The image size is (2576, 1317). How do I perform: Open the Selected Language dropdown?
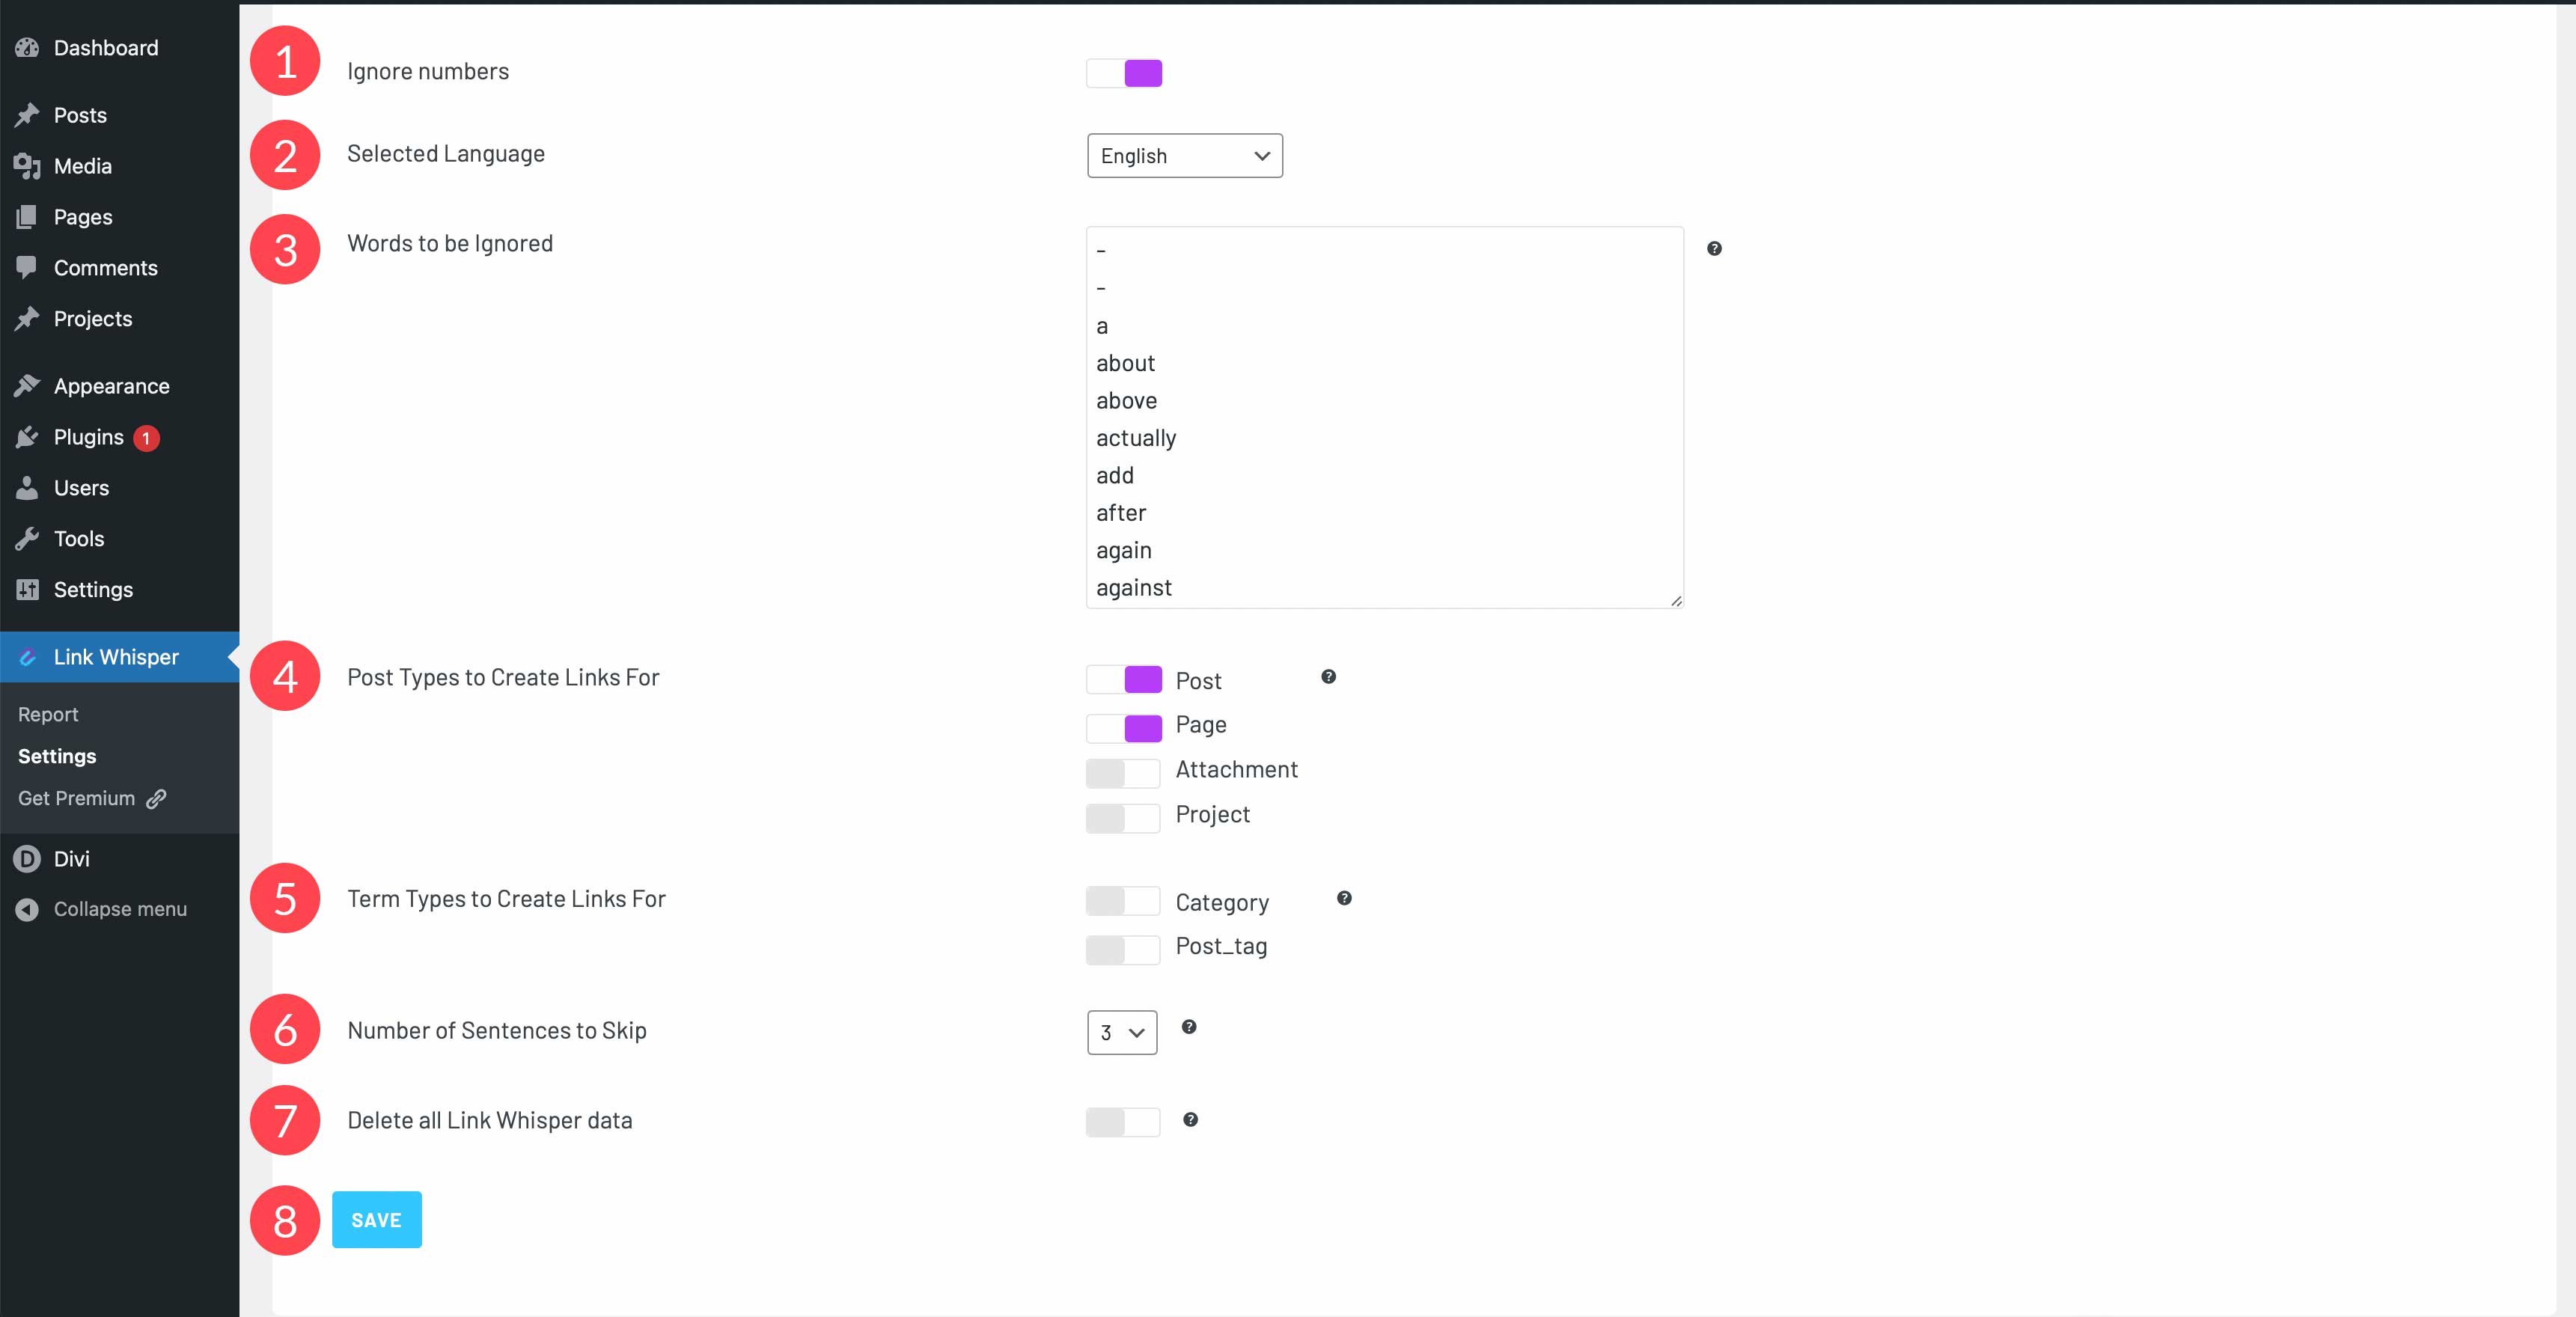tap(1180, 155)
